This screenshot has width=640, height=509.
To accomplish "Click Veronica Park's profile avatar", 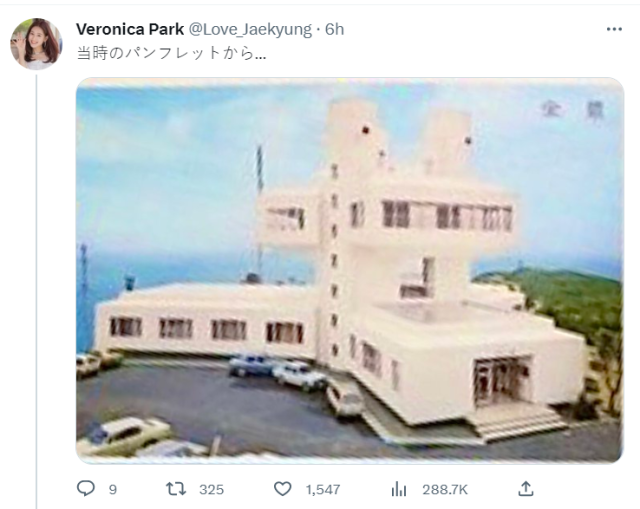I will [x=36, y=43].
